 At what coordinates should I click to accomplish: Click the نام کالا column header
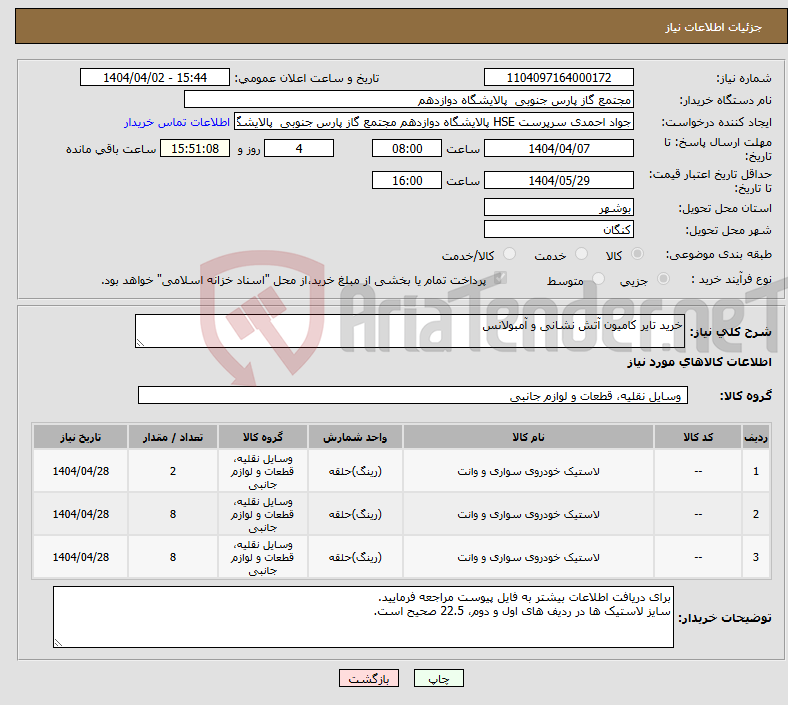point(528,437)
